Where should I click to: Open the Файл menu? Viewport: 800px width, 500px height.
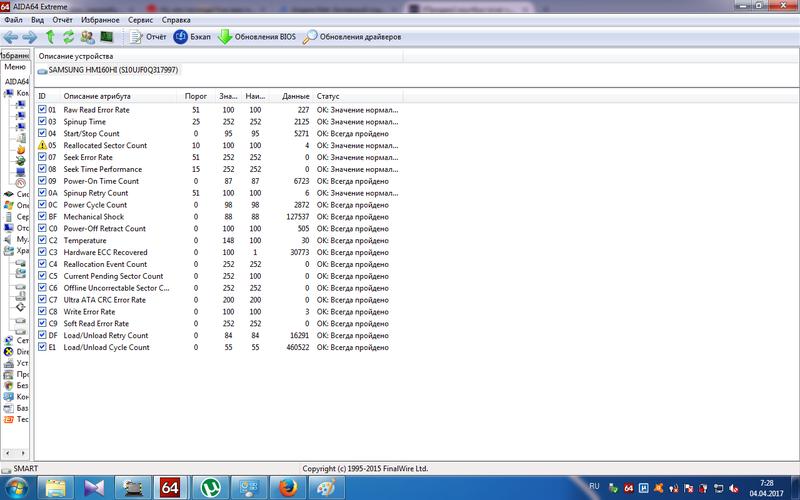point(13,20)
